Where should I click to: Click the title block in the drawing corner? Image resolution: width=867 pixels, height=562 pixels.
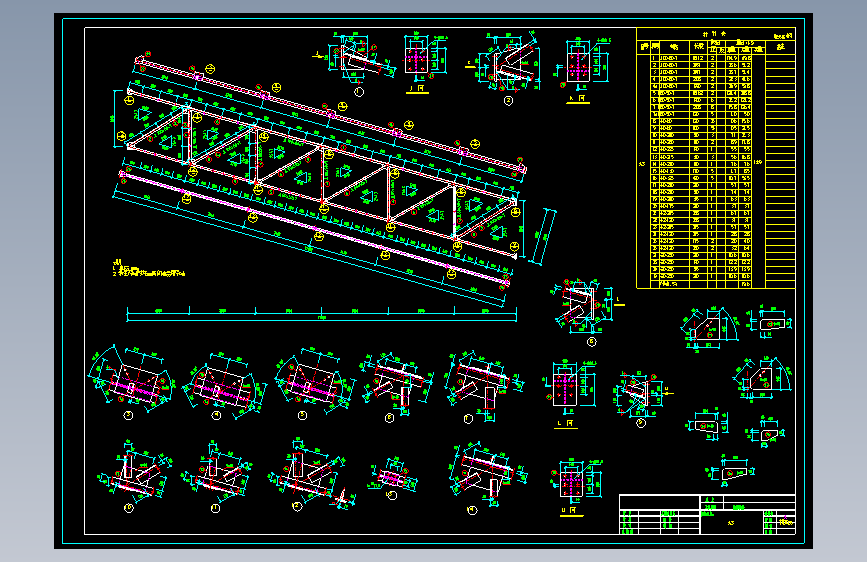(x=707, y=514)
